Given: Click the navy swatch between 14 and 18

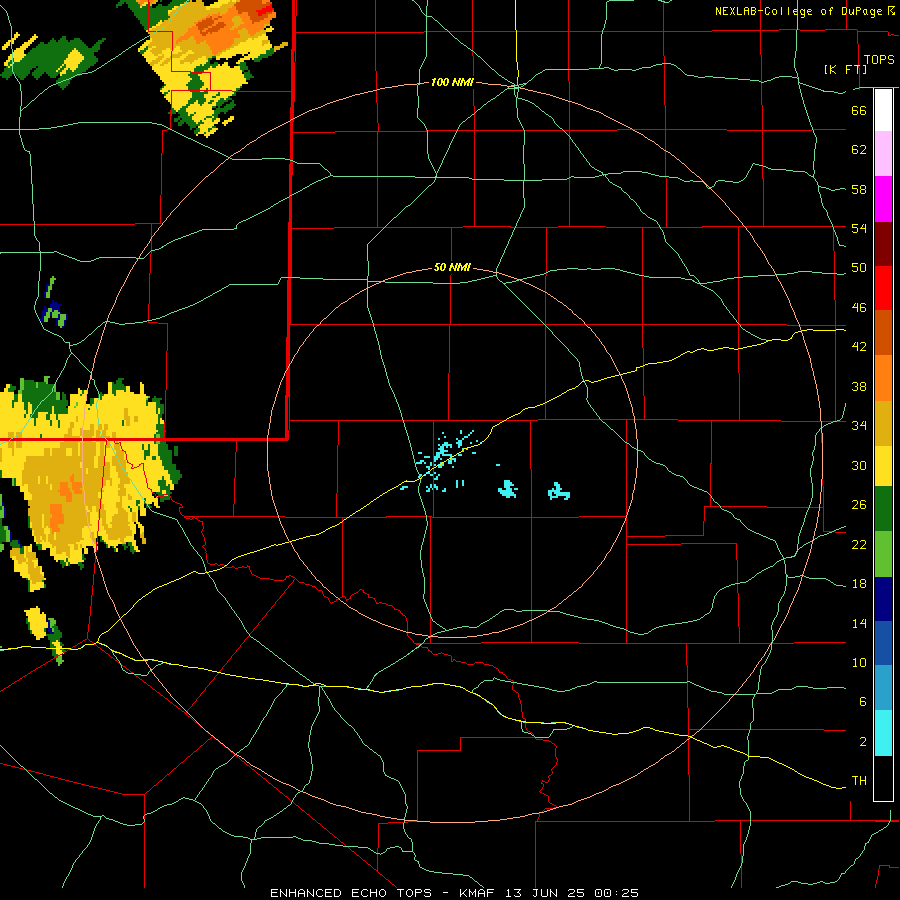Looking at the screenshot, I should pos(883,599).
